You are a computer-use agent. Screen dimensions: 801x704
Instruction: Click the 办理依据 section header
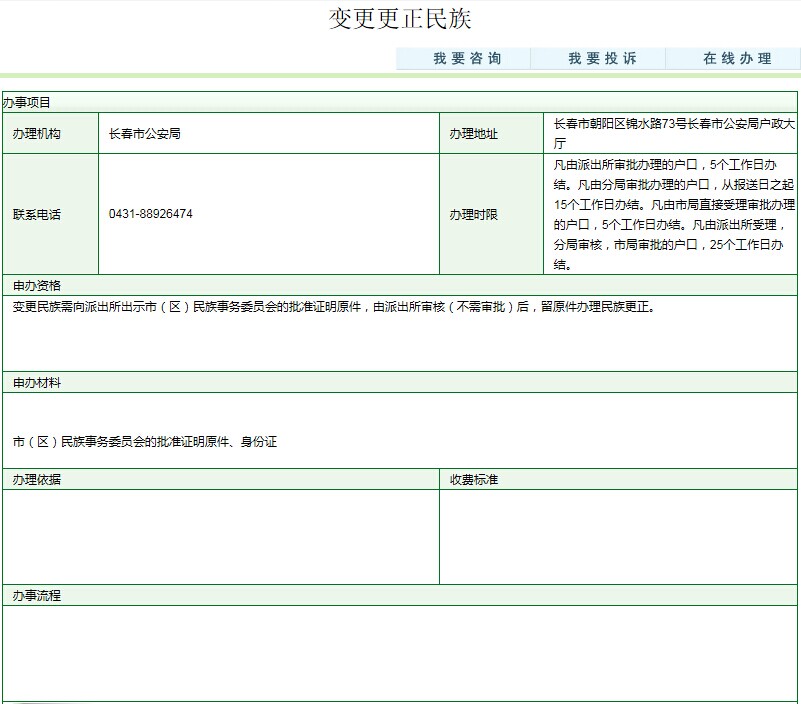tap(221, 479)
